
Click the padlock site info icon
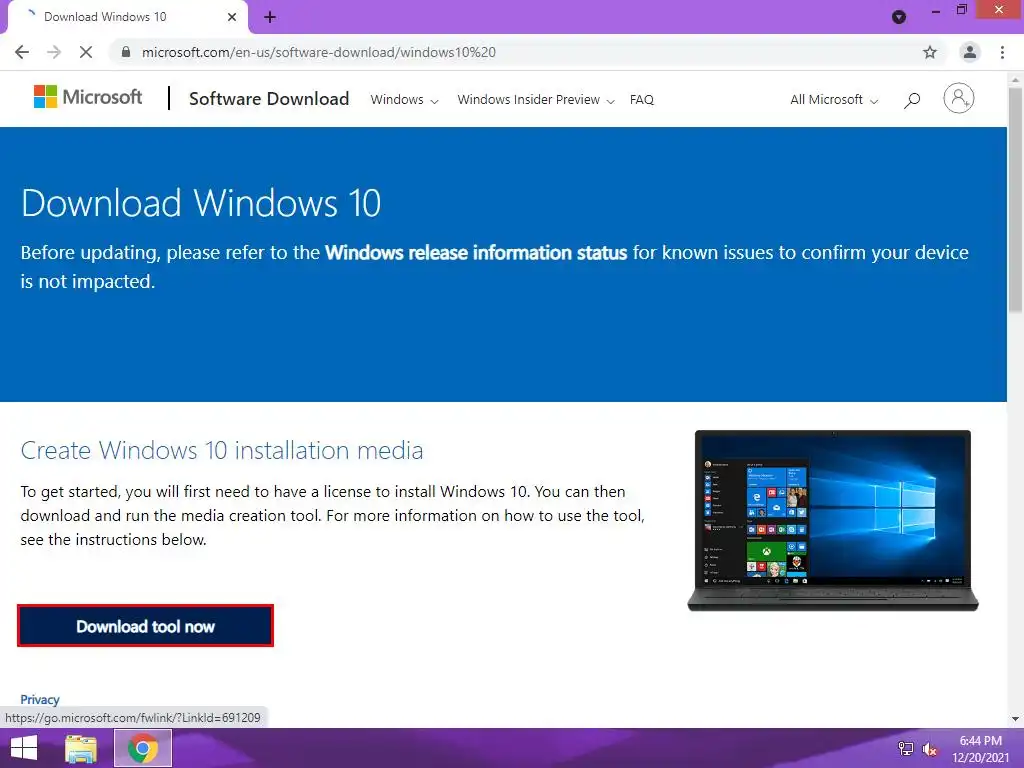126,52
